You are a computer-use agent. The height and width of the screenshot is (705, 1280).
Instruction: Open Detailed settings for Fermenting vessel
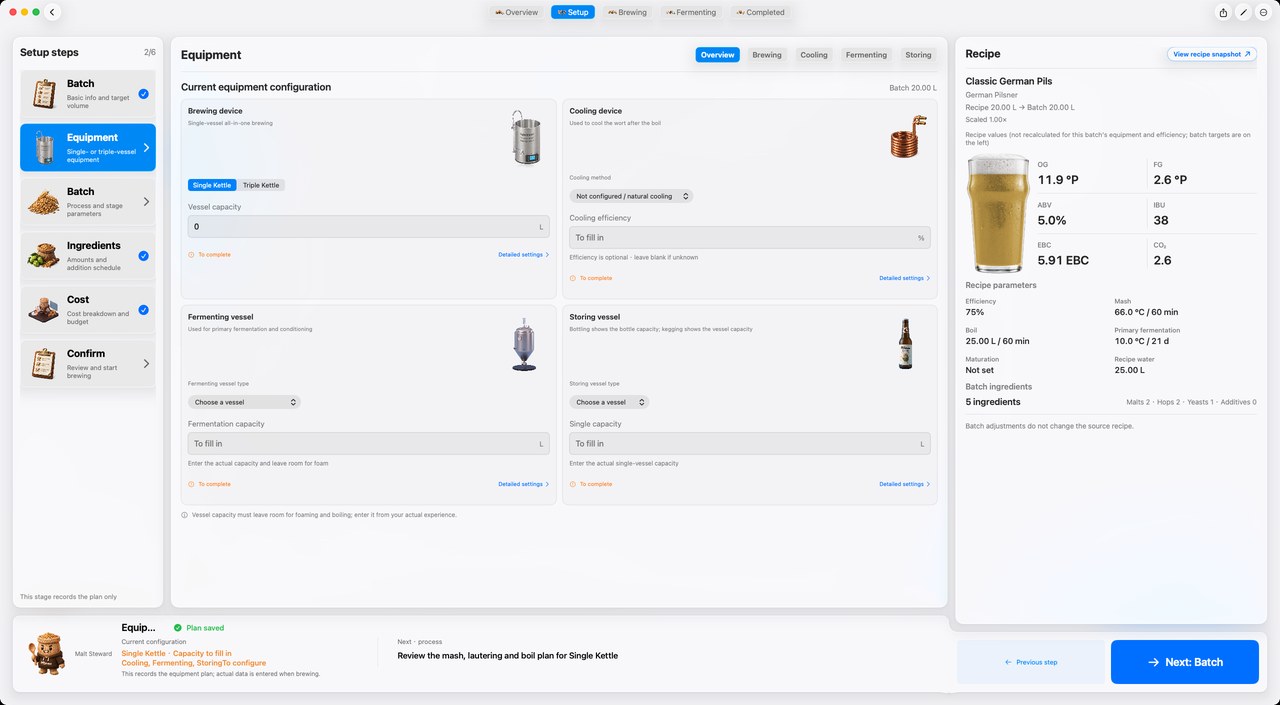point(524,484)
